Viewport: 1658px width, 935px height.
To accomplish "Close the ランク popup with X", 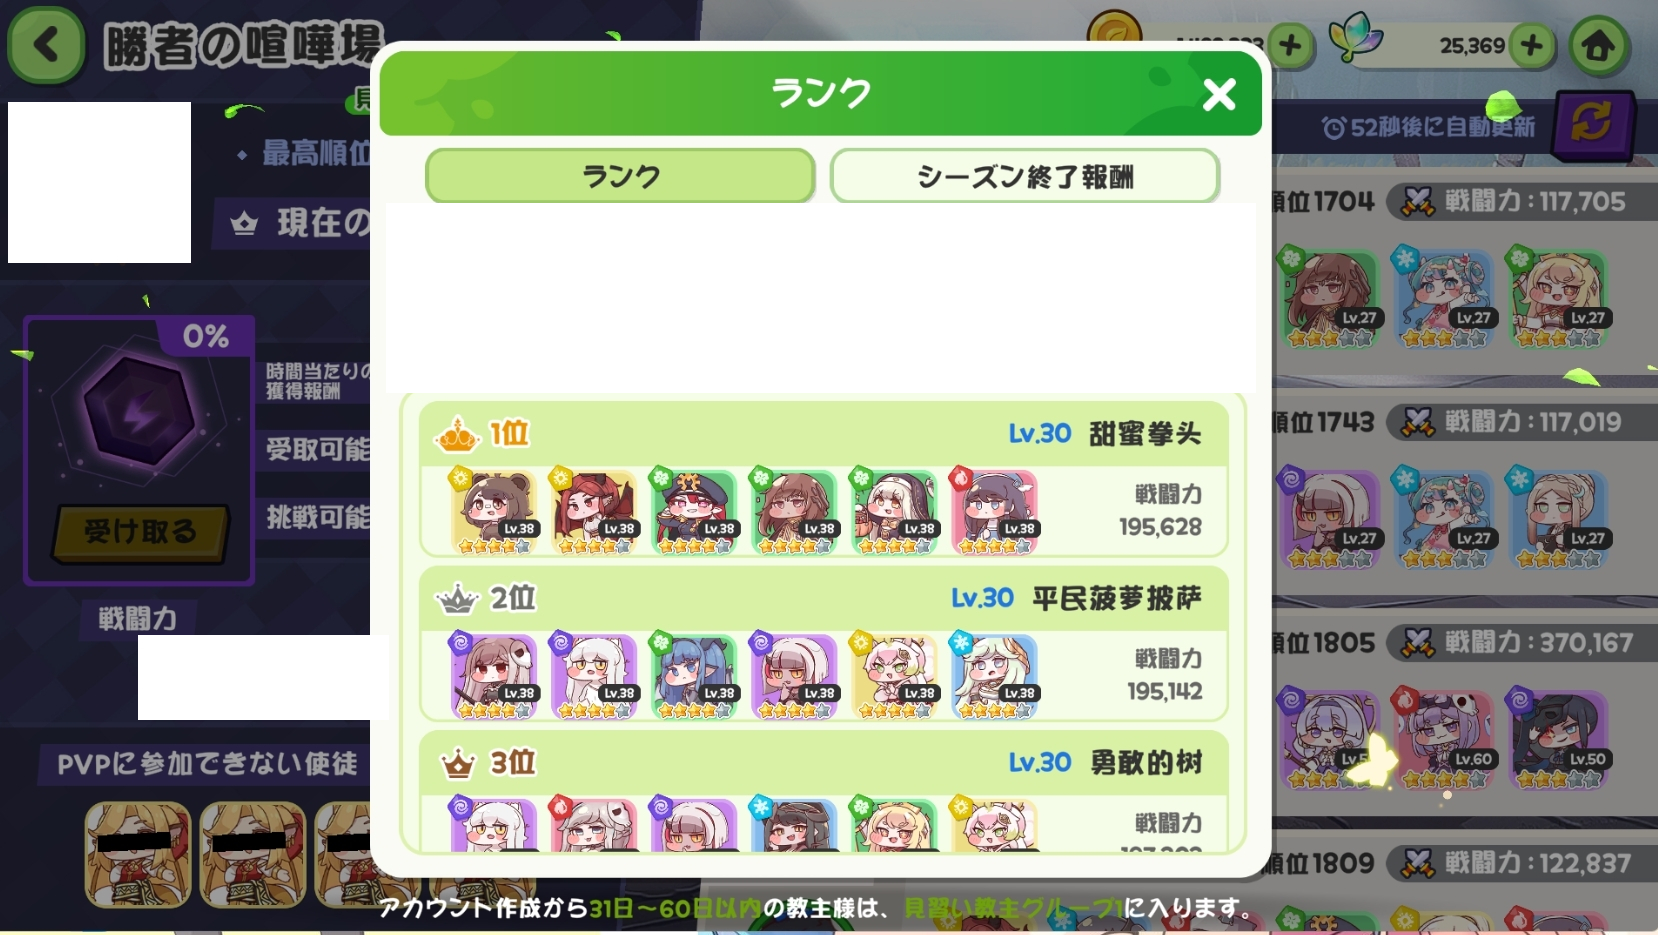I will (1219, 94).
